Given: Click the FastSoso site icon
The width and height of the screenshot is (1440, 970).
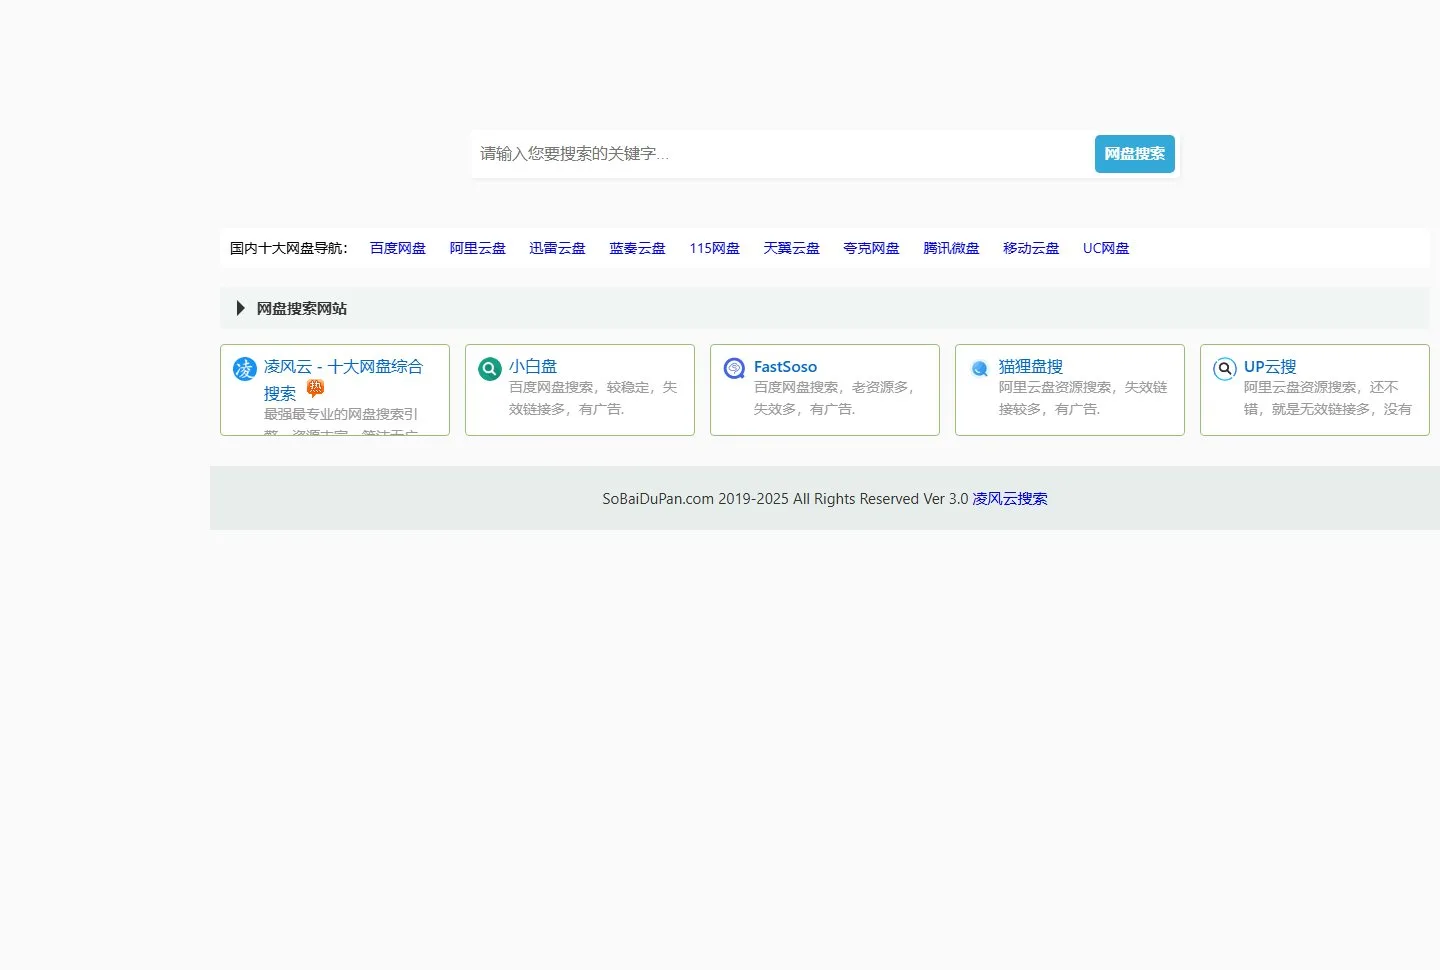Looking at the screenshot, I should click(x=735, y=369).
